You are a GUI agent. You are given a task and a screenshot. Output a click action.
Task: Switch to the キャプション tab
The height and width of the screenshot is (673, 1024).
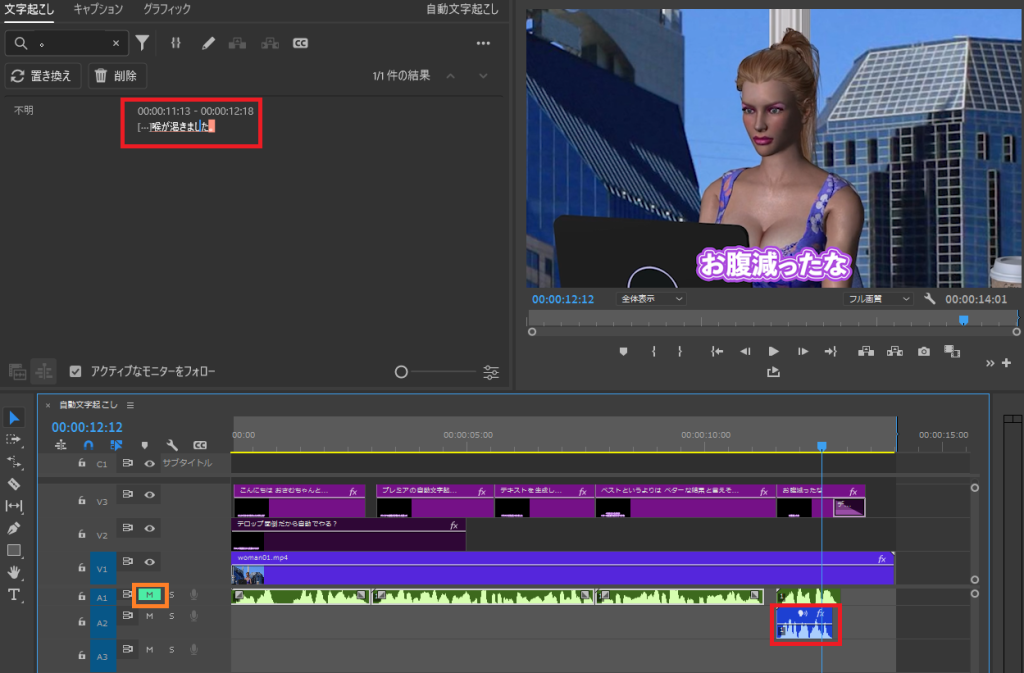(x=98, y=10)
